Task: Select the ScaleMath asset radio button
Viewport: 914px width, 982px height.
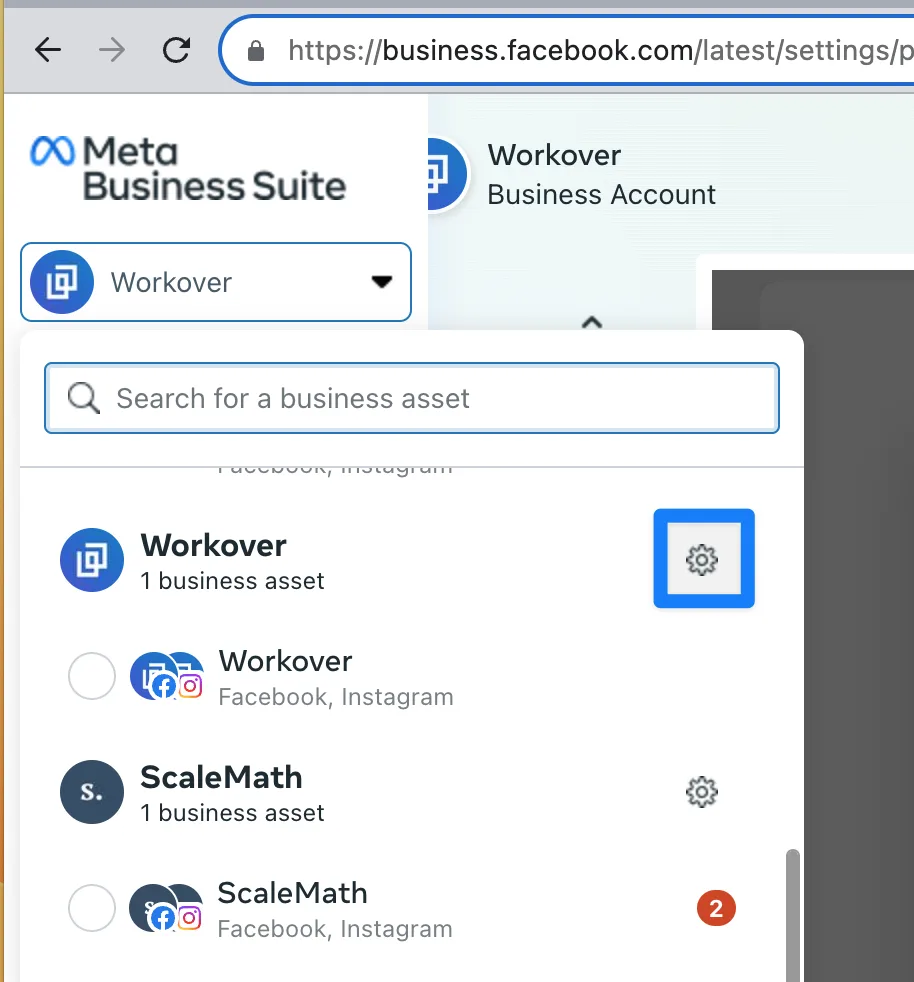Action: click(x=91, y=909)
